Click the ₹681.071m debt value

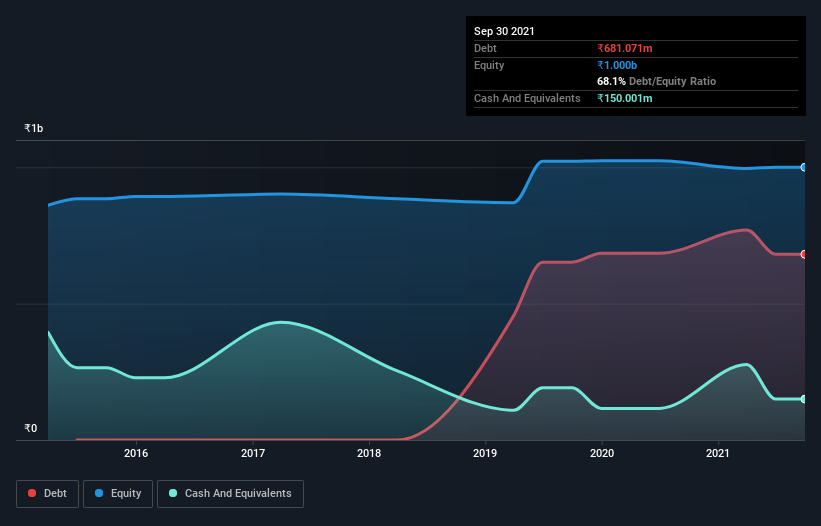click(625, 48)
